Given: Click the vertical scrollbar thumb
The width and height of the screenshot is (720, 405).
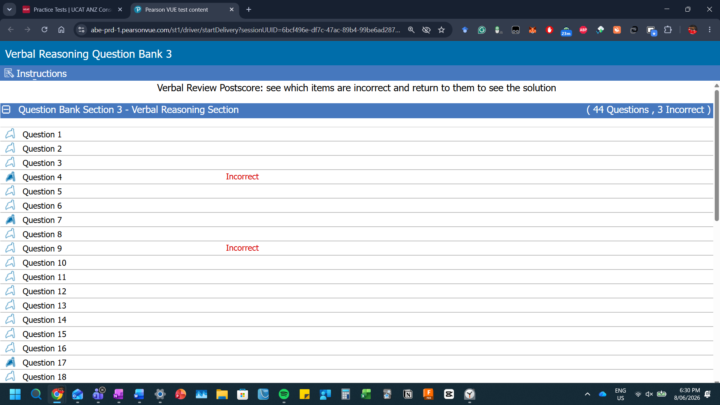Looking at the screenshot, I should [716, 155].
